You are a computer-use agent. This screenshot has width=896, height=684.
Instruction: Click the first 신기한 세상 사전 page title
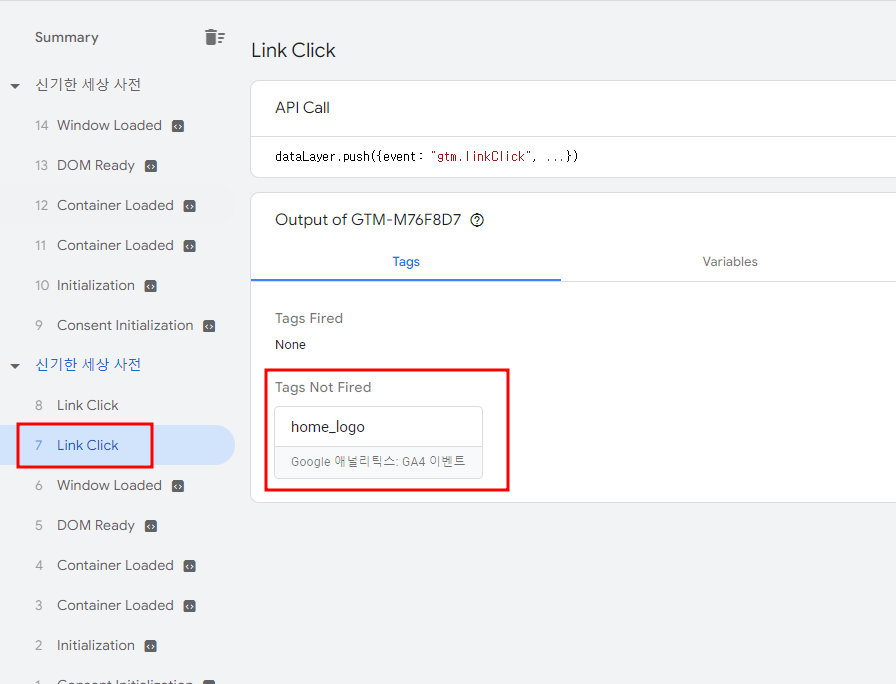click(x=88, y=85)
